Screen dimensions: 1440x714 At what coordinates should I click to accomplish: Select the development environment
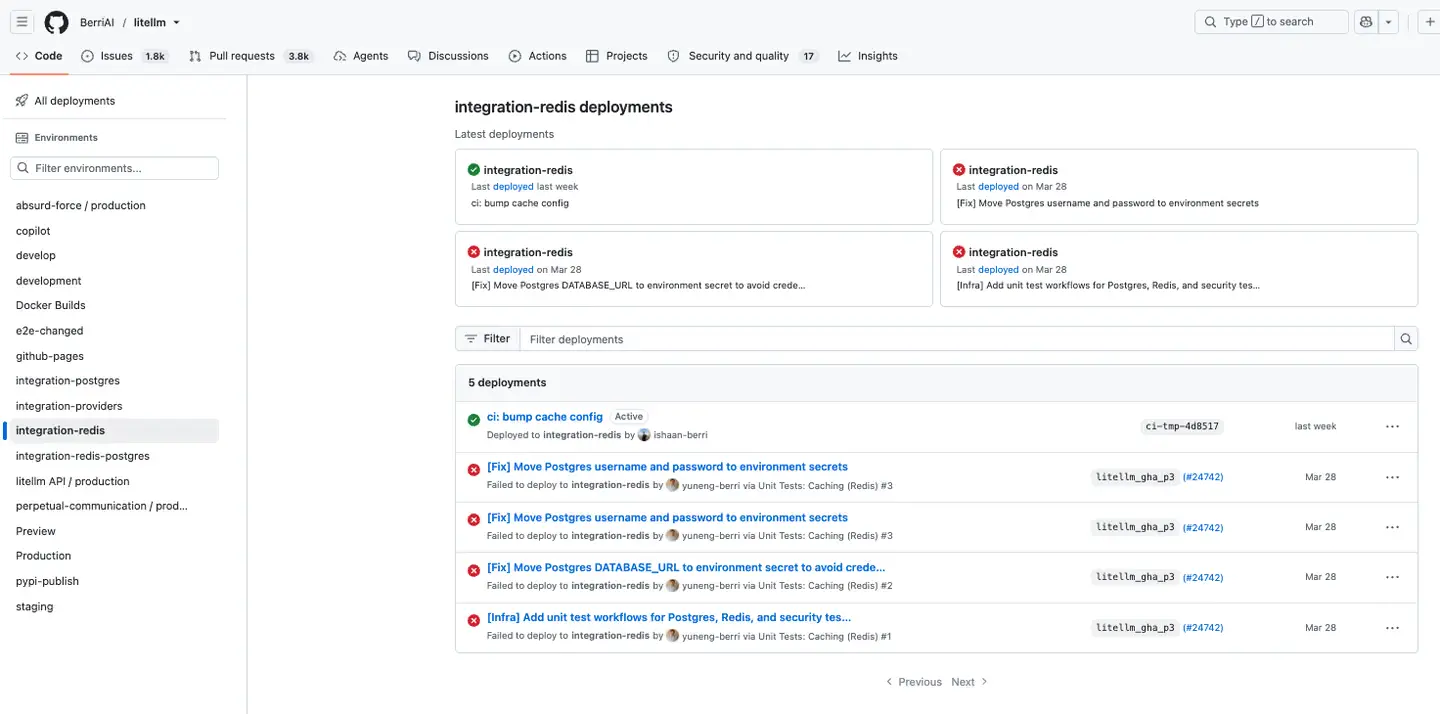tap(49, 281)
